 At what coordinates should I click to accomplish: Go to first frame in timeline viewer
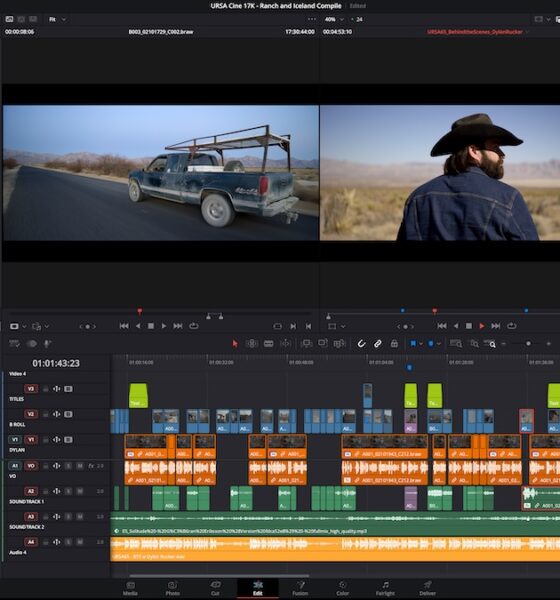[x=442, y=326]
